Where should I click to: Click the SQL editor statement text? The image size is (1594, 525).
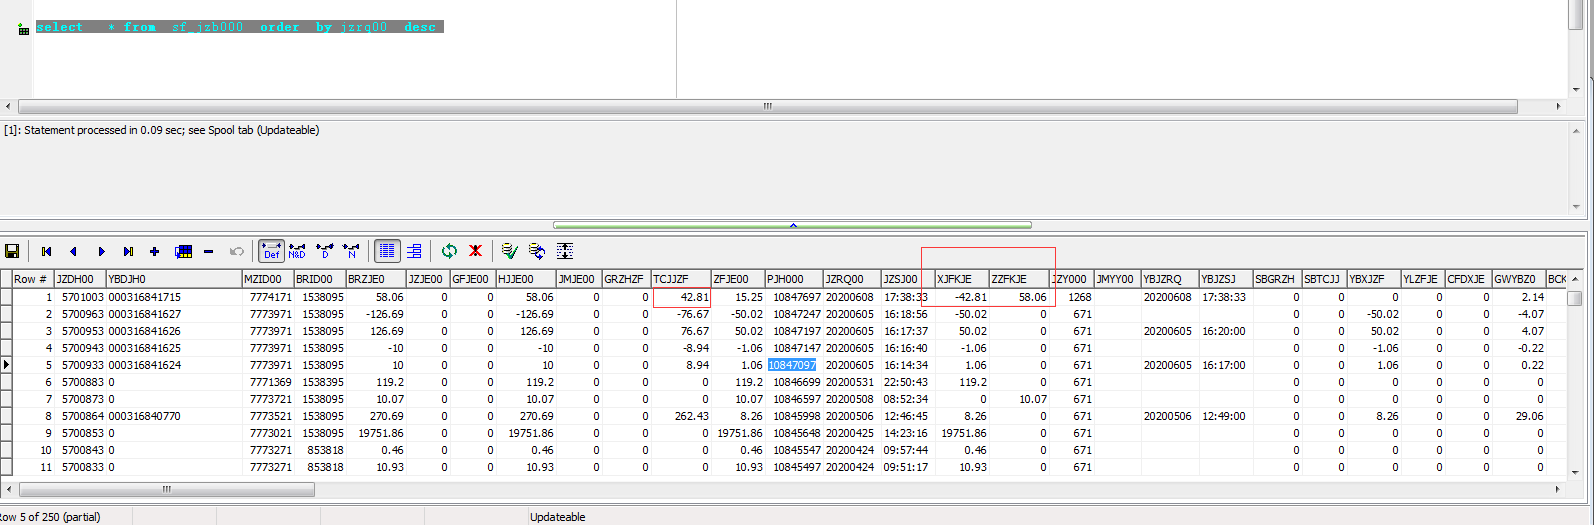tap(238, 27)
